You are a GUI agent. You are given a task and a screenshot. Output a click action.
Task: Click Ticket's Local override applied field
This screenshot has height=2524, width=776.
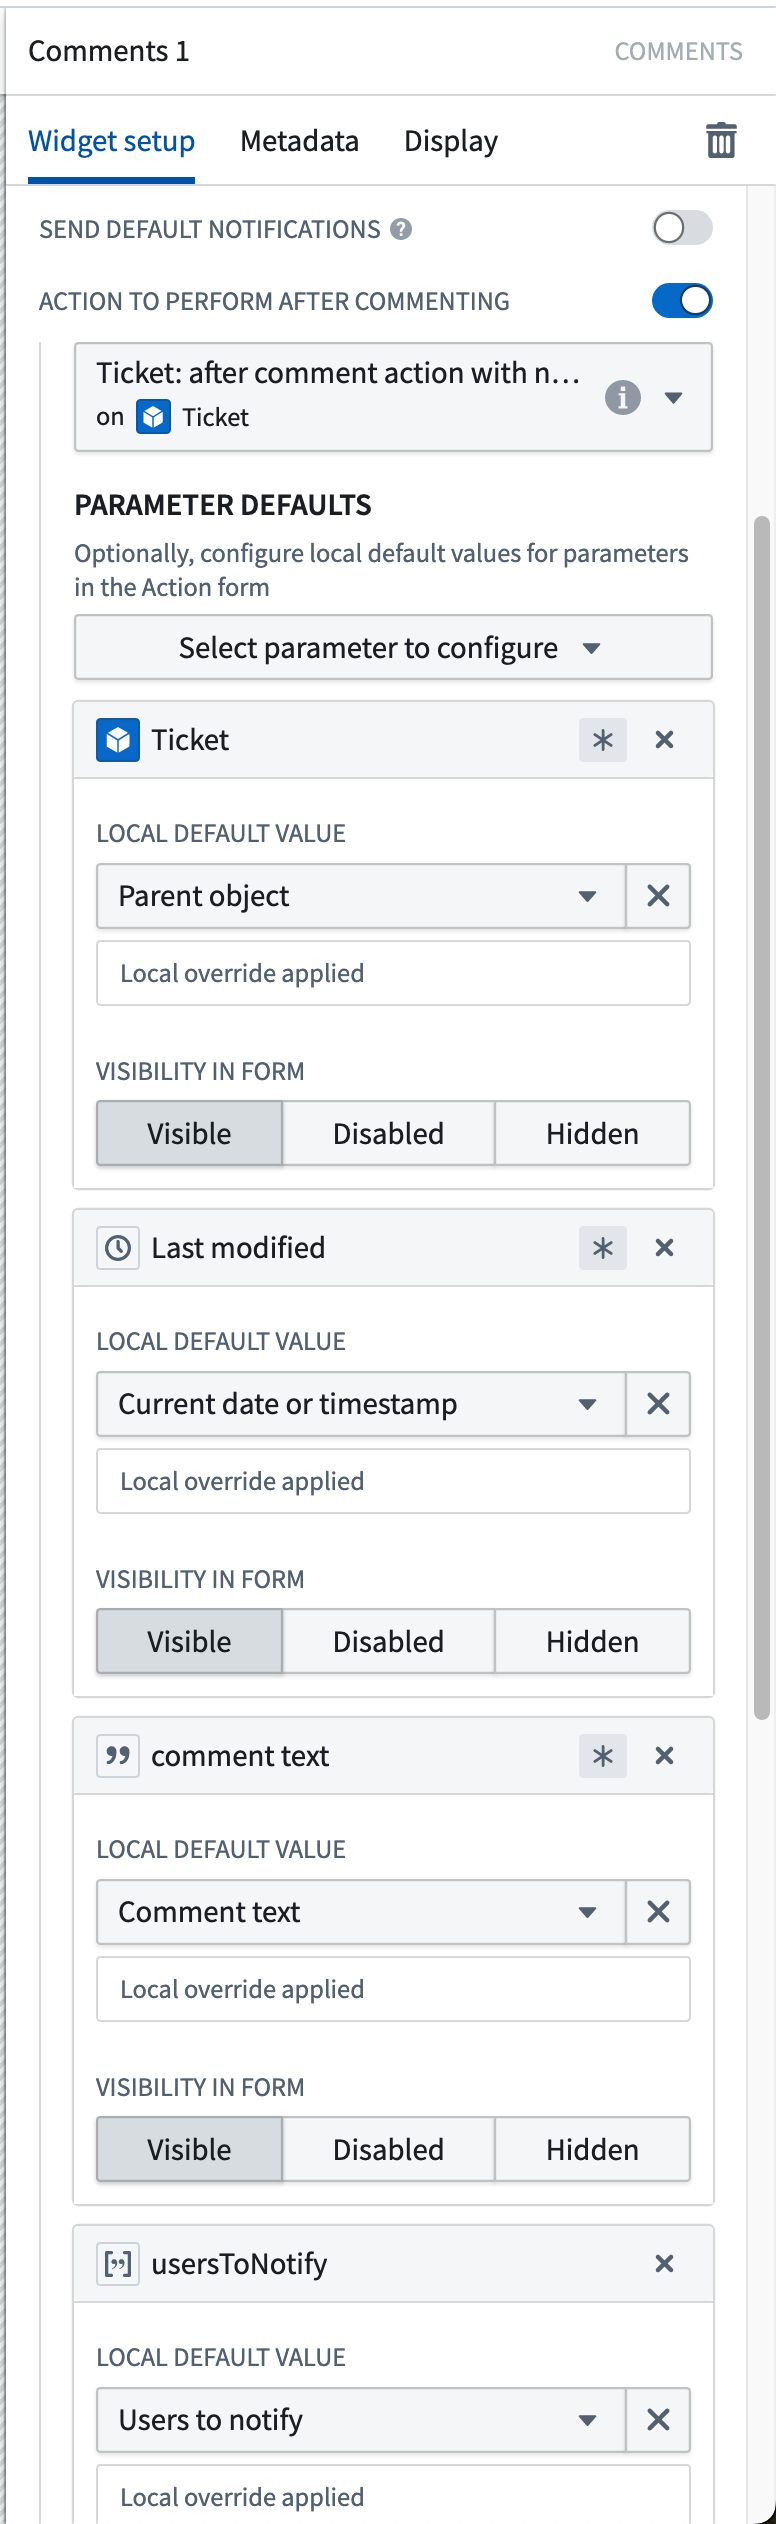(393, 973)
